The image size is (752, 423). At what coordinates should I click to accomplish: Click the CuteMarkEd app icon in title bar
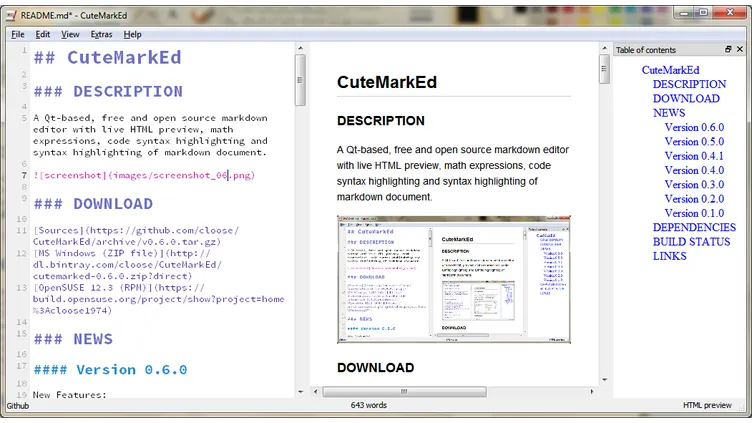12,15
